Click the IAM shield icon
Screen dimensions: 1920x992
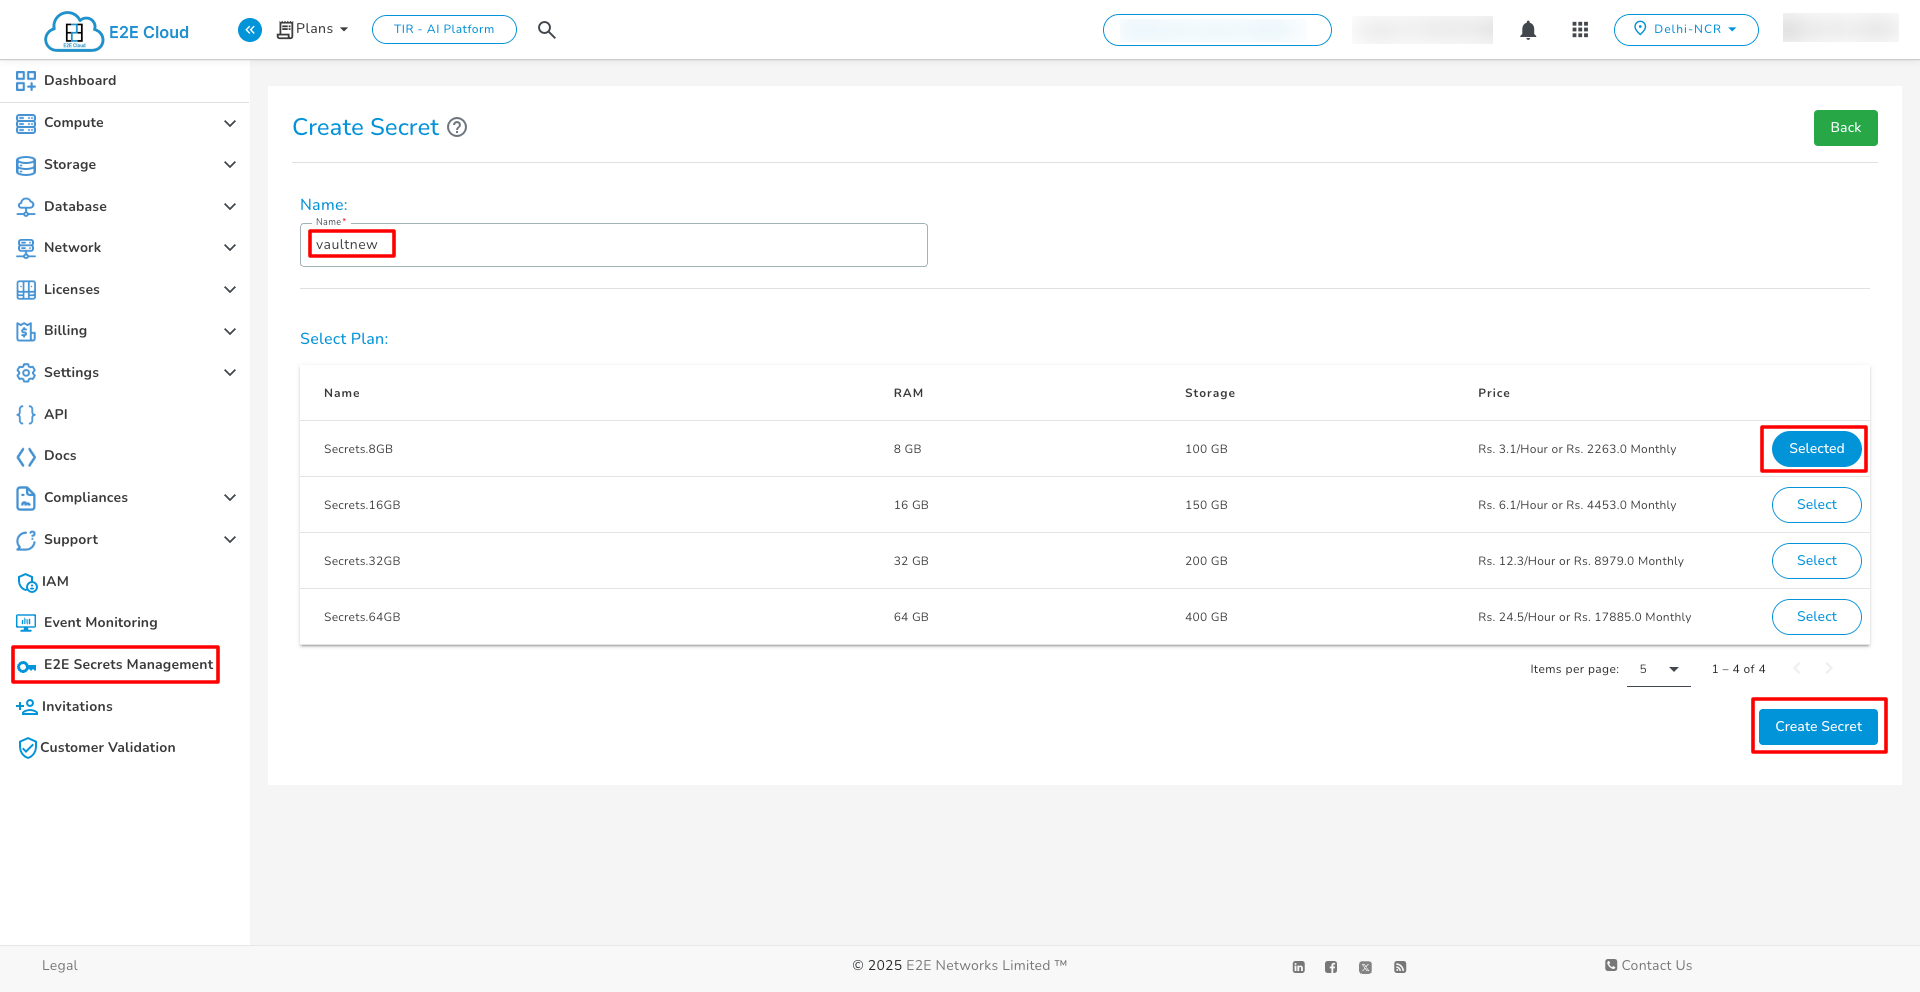click(27, 582)
